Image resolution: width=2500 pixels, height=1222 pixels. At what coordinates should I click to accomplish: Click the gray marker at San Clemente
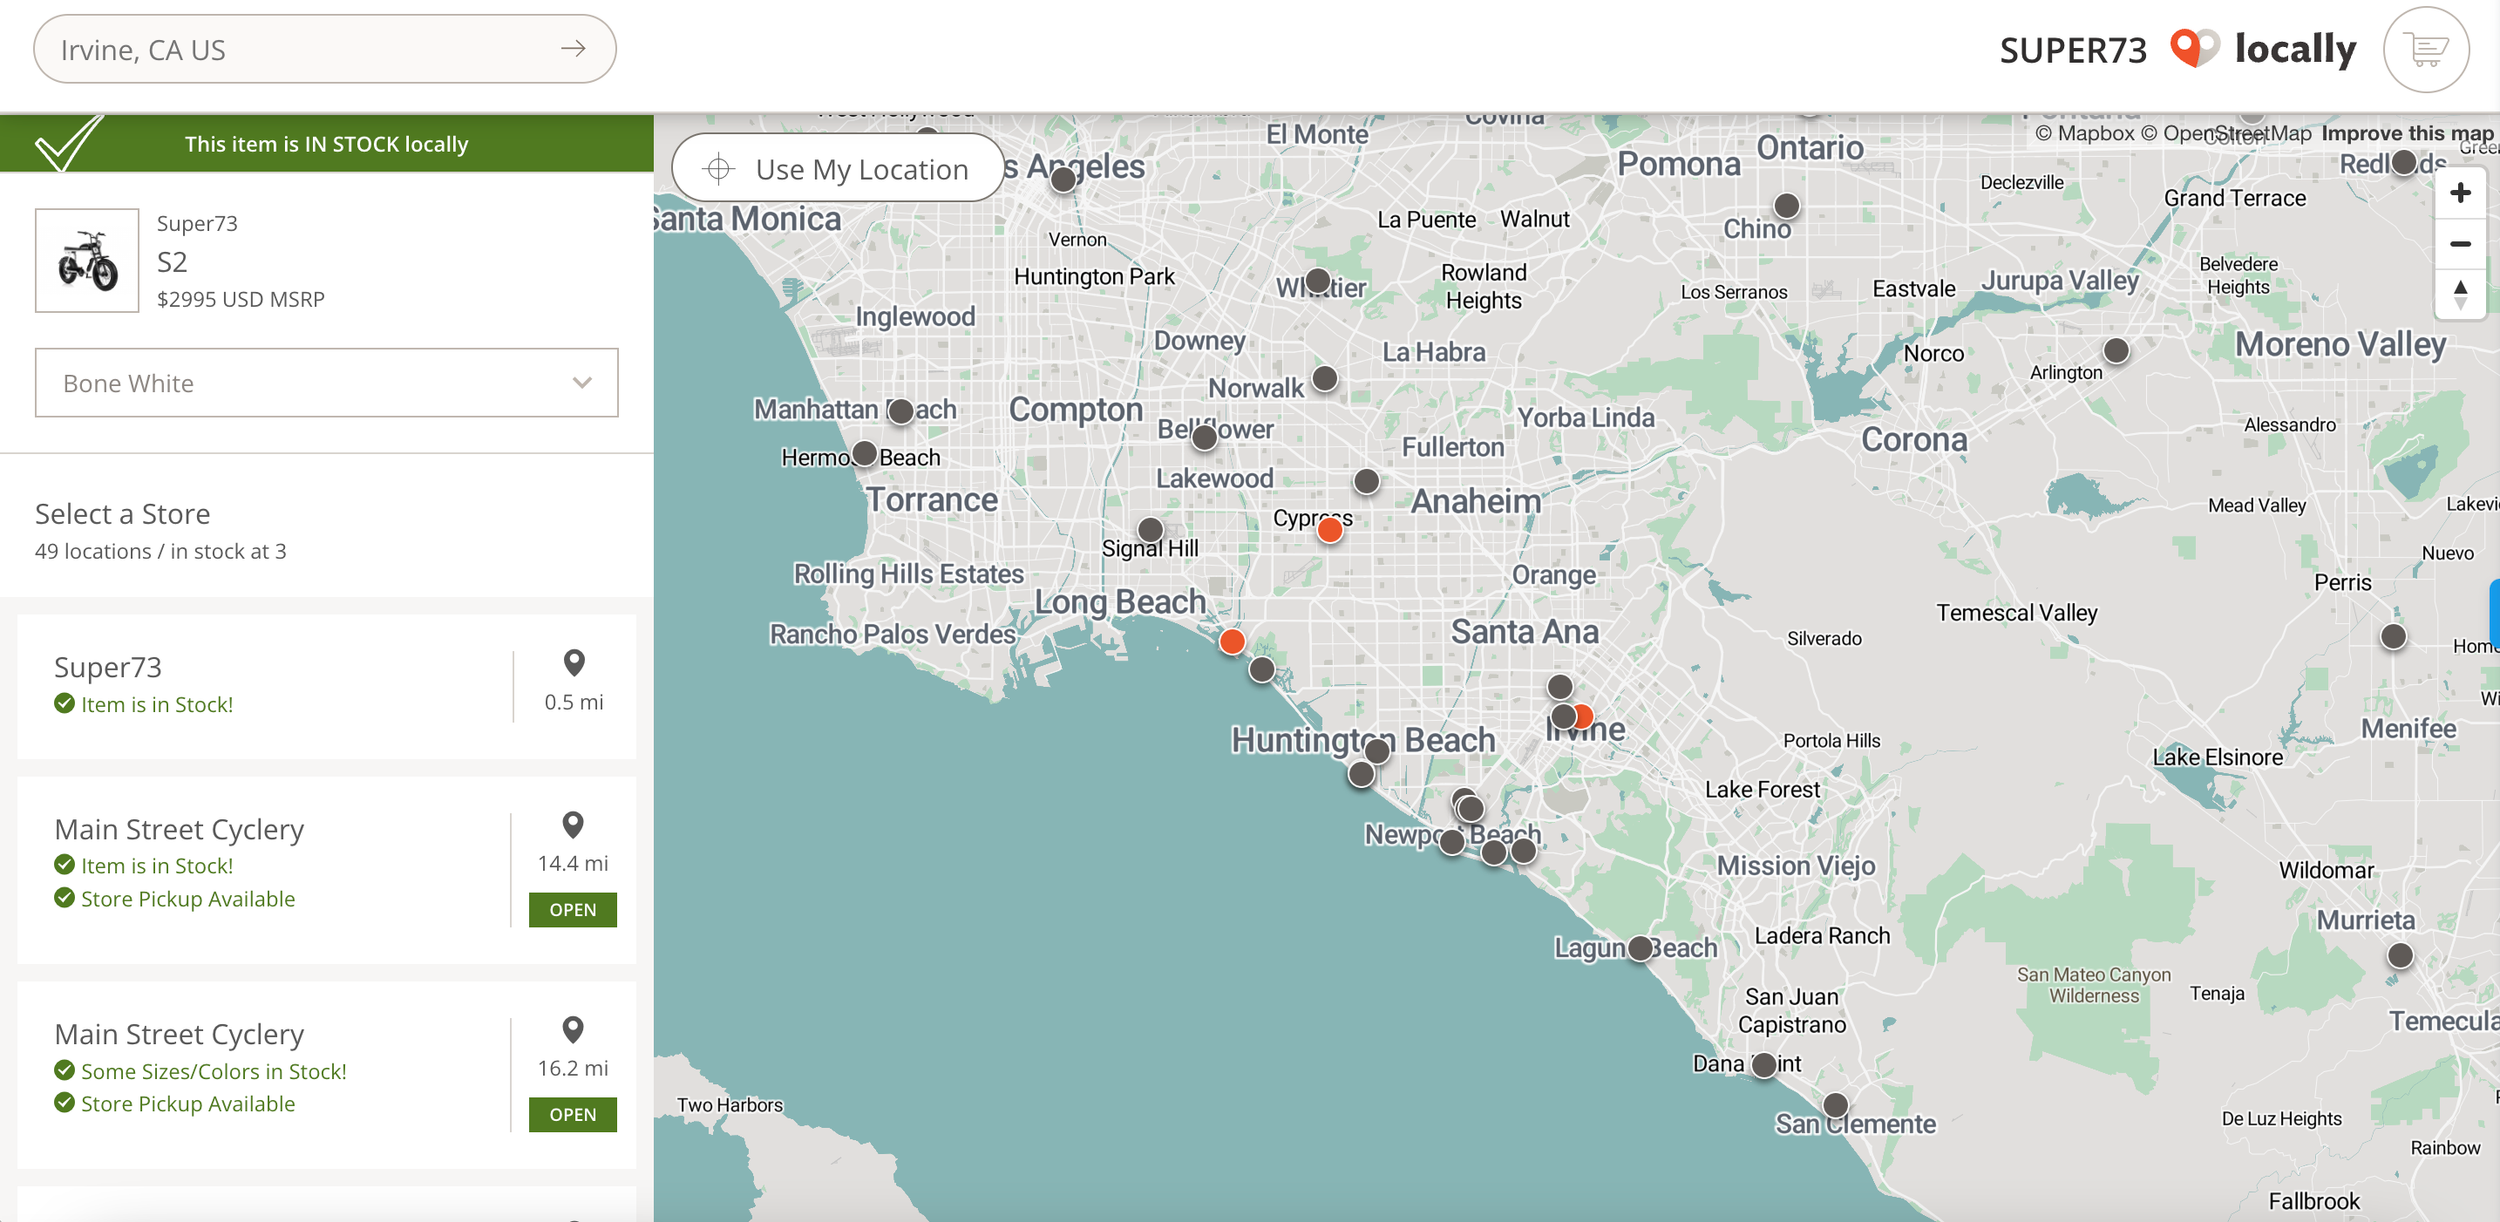click(x=1836, y=1105)
